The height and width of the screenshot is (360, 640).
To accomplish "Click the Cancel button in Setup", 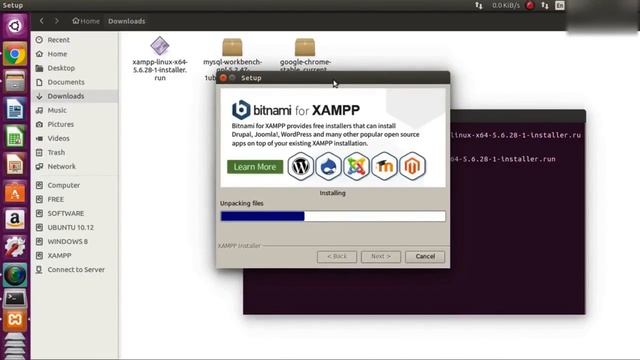I will (x=425, y=256).
